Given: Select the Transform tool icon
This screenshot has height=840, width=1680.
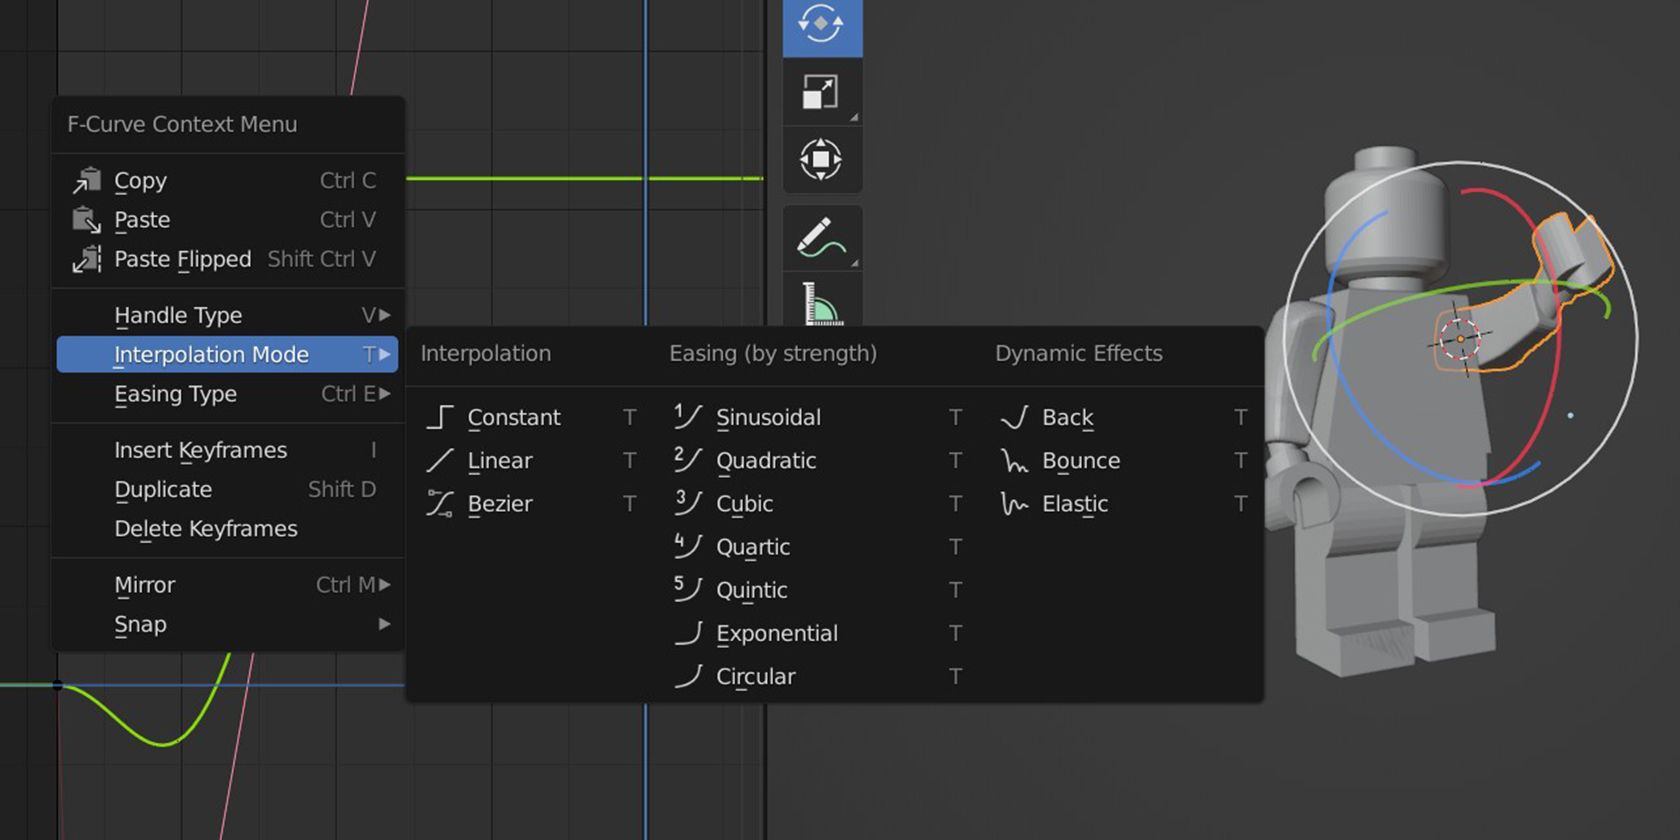Looking at the screenshot, I should click(821, 159).
